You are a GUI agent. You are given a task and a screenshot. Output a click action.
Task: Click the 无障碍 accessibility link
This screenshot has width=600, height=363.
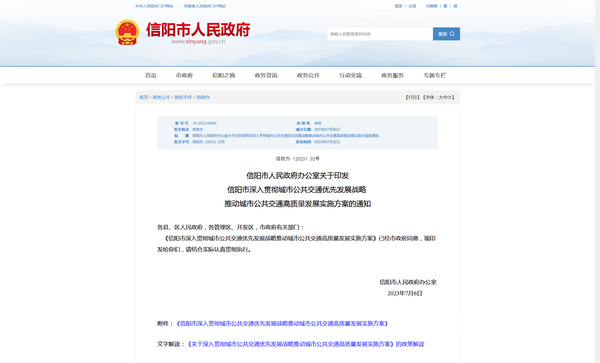(x=431, y=6)
